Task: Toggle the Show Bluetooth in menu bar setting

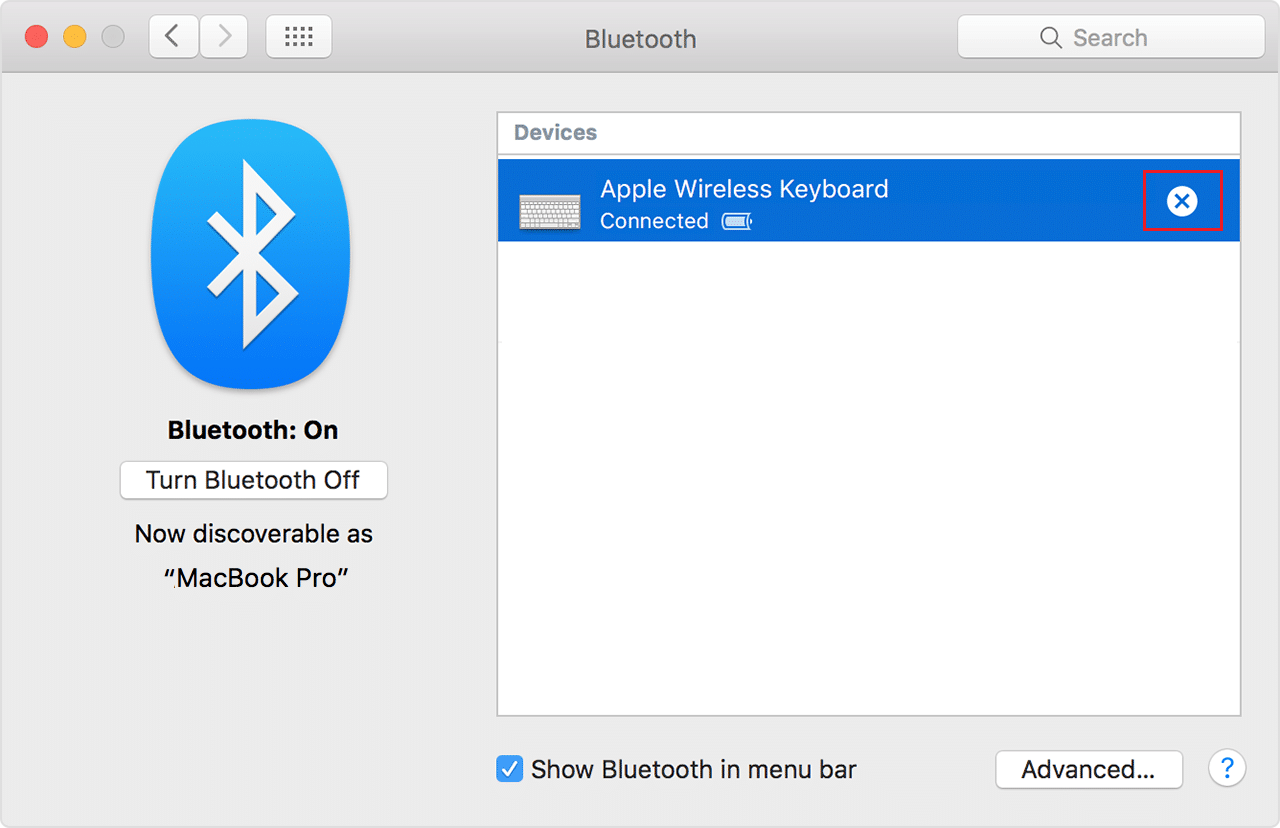Action: click(x=510, y=769)
